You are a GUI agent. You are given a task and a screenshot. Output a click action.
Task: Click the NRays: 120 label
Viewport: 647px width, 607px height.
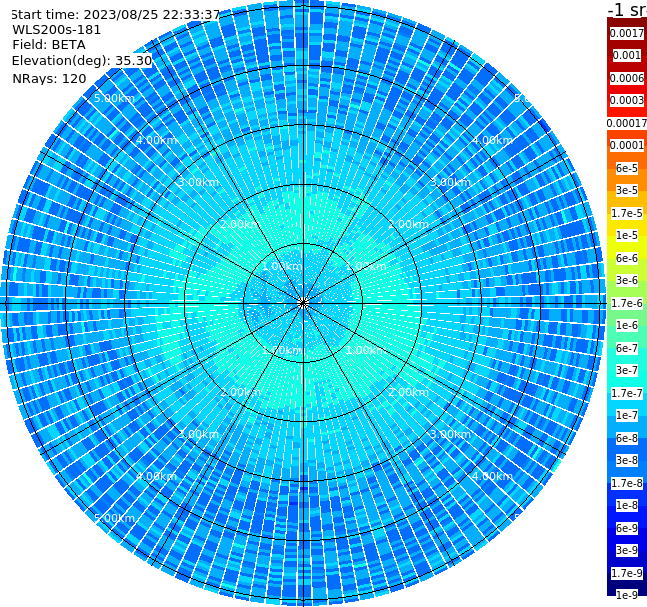[x=49, y=78]
